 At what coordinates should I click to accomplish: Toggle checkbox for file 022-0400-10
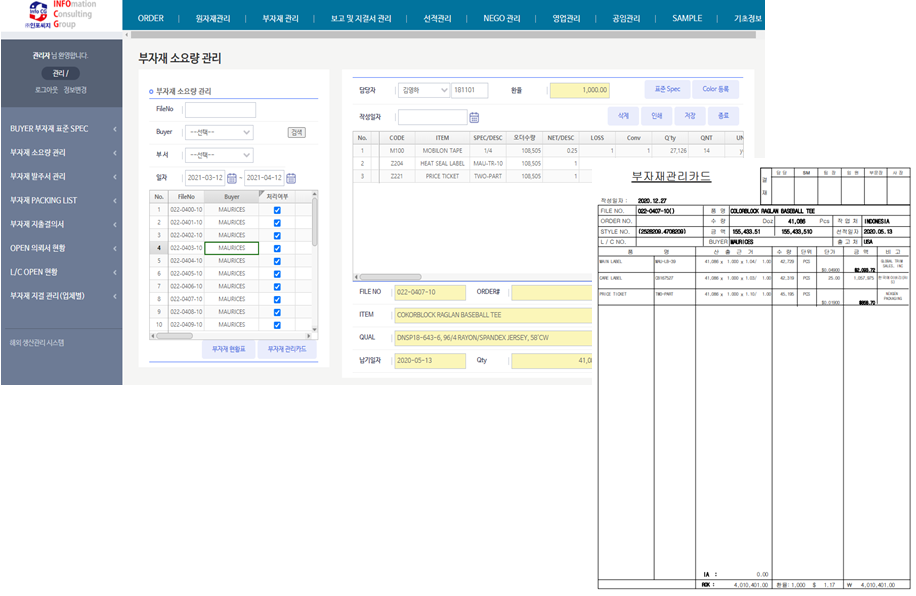[277, 210]
